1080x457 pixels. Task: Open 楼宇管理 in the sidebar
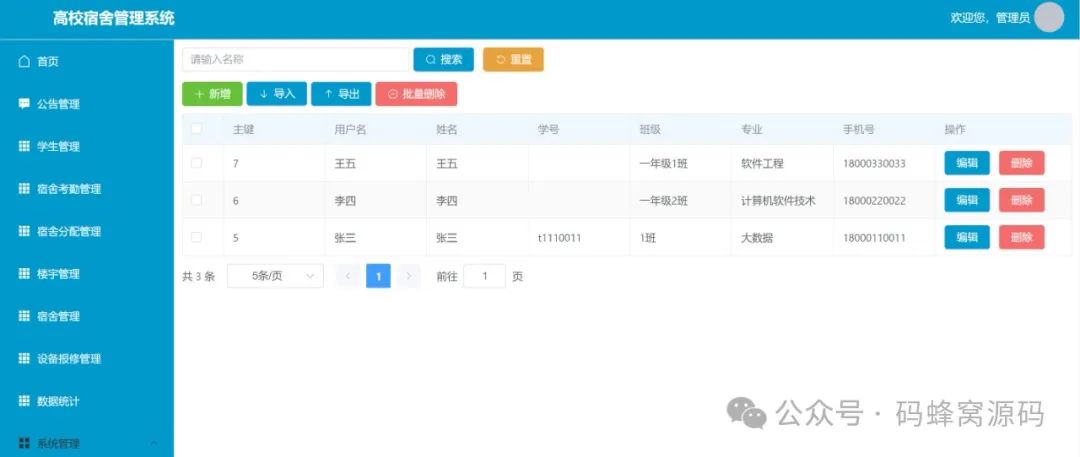point(87,274)
